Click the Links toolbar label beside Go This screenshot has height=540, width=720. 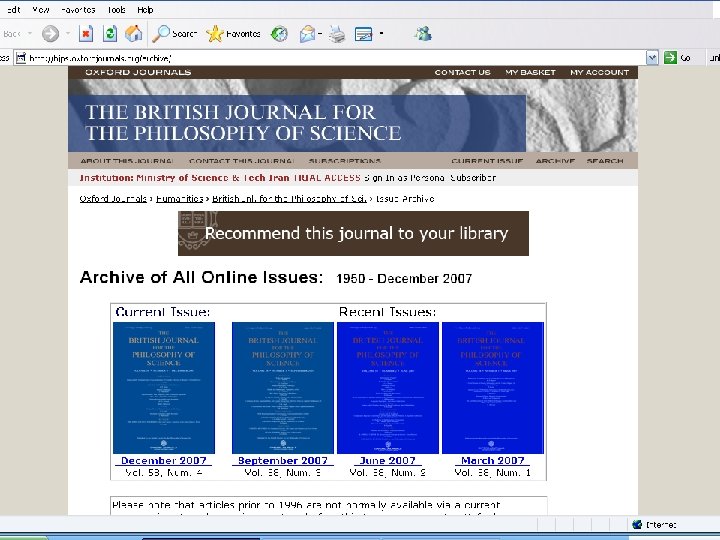pos(714,58)
